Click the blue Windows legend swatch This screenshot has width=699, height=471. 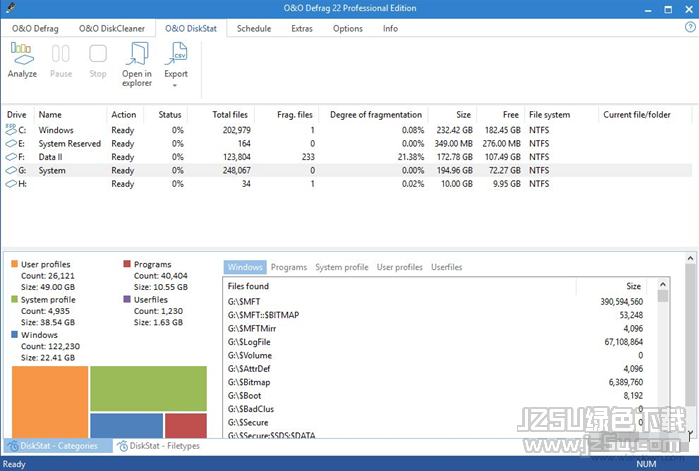[14, 334]
